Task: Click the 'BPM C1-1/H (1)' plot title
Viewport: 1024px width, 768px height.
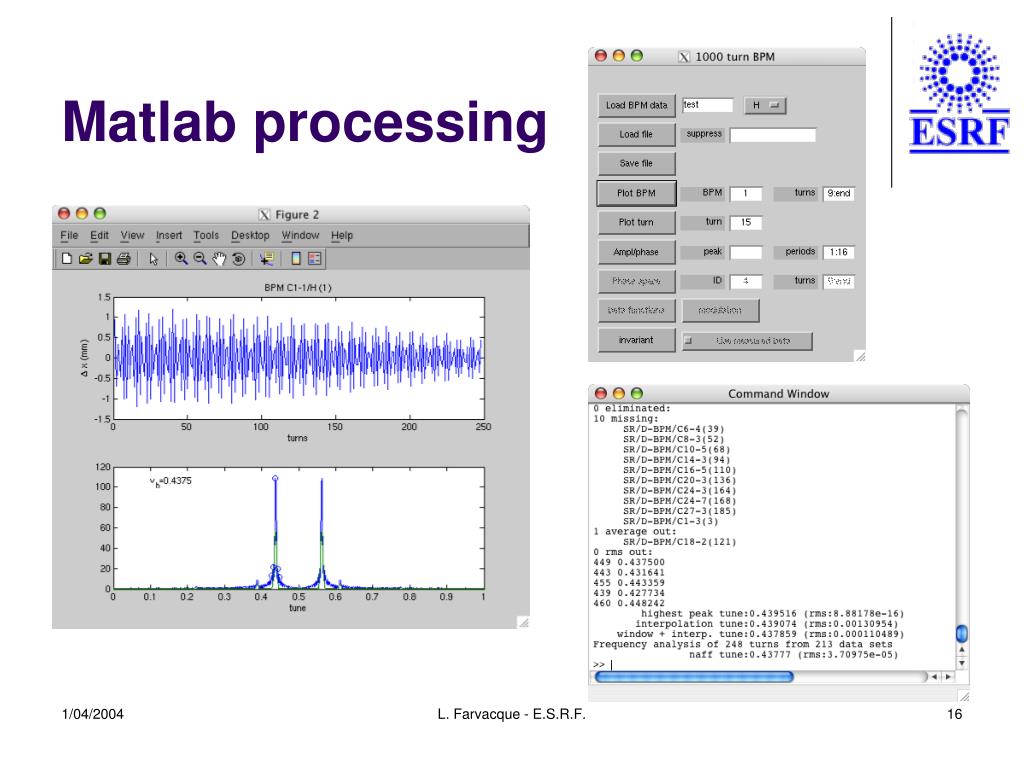Action: click(298, 288)
